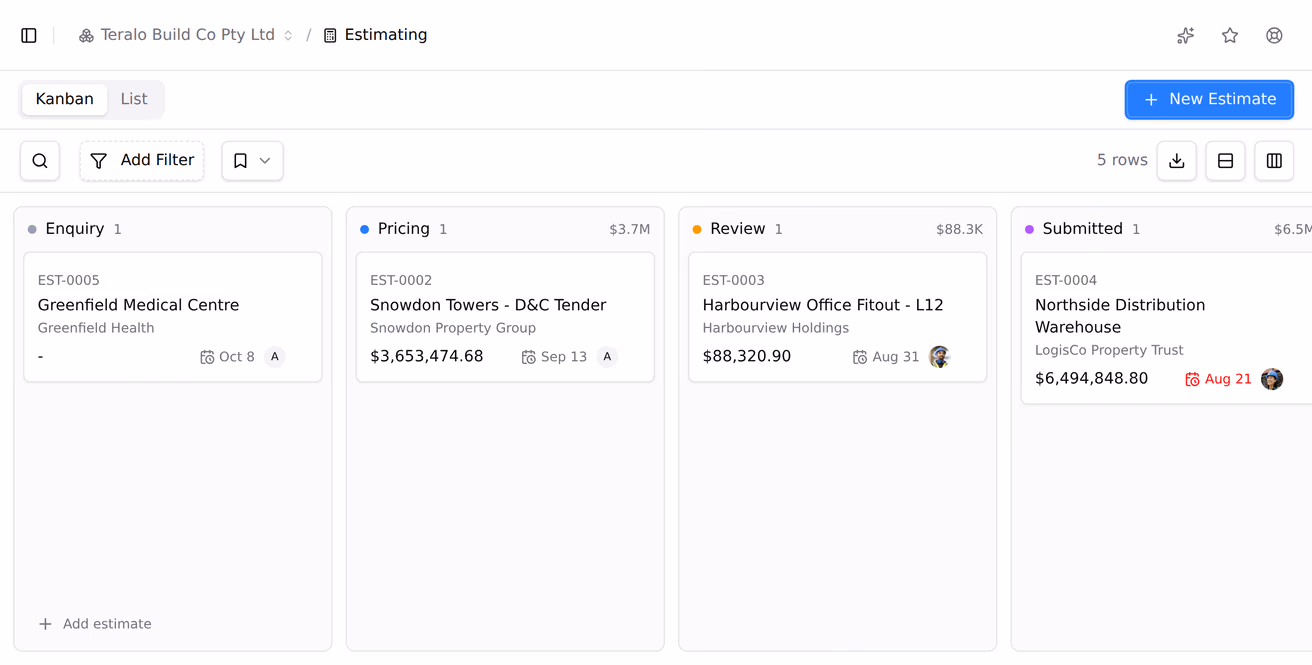Click the Add Filter button

[x=142, y=161]
